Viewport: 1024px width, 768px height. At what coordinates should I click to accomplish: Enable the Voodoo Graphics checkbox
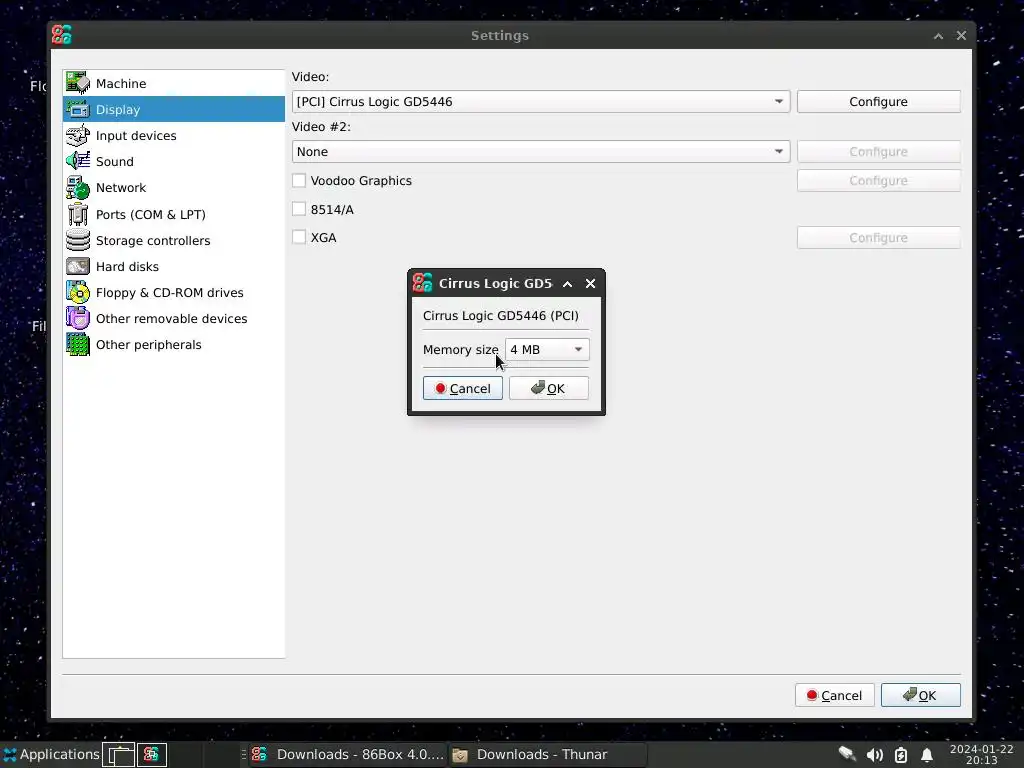tap(298, 180)
